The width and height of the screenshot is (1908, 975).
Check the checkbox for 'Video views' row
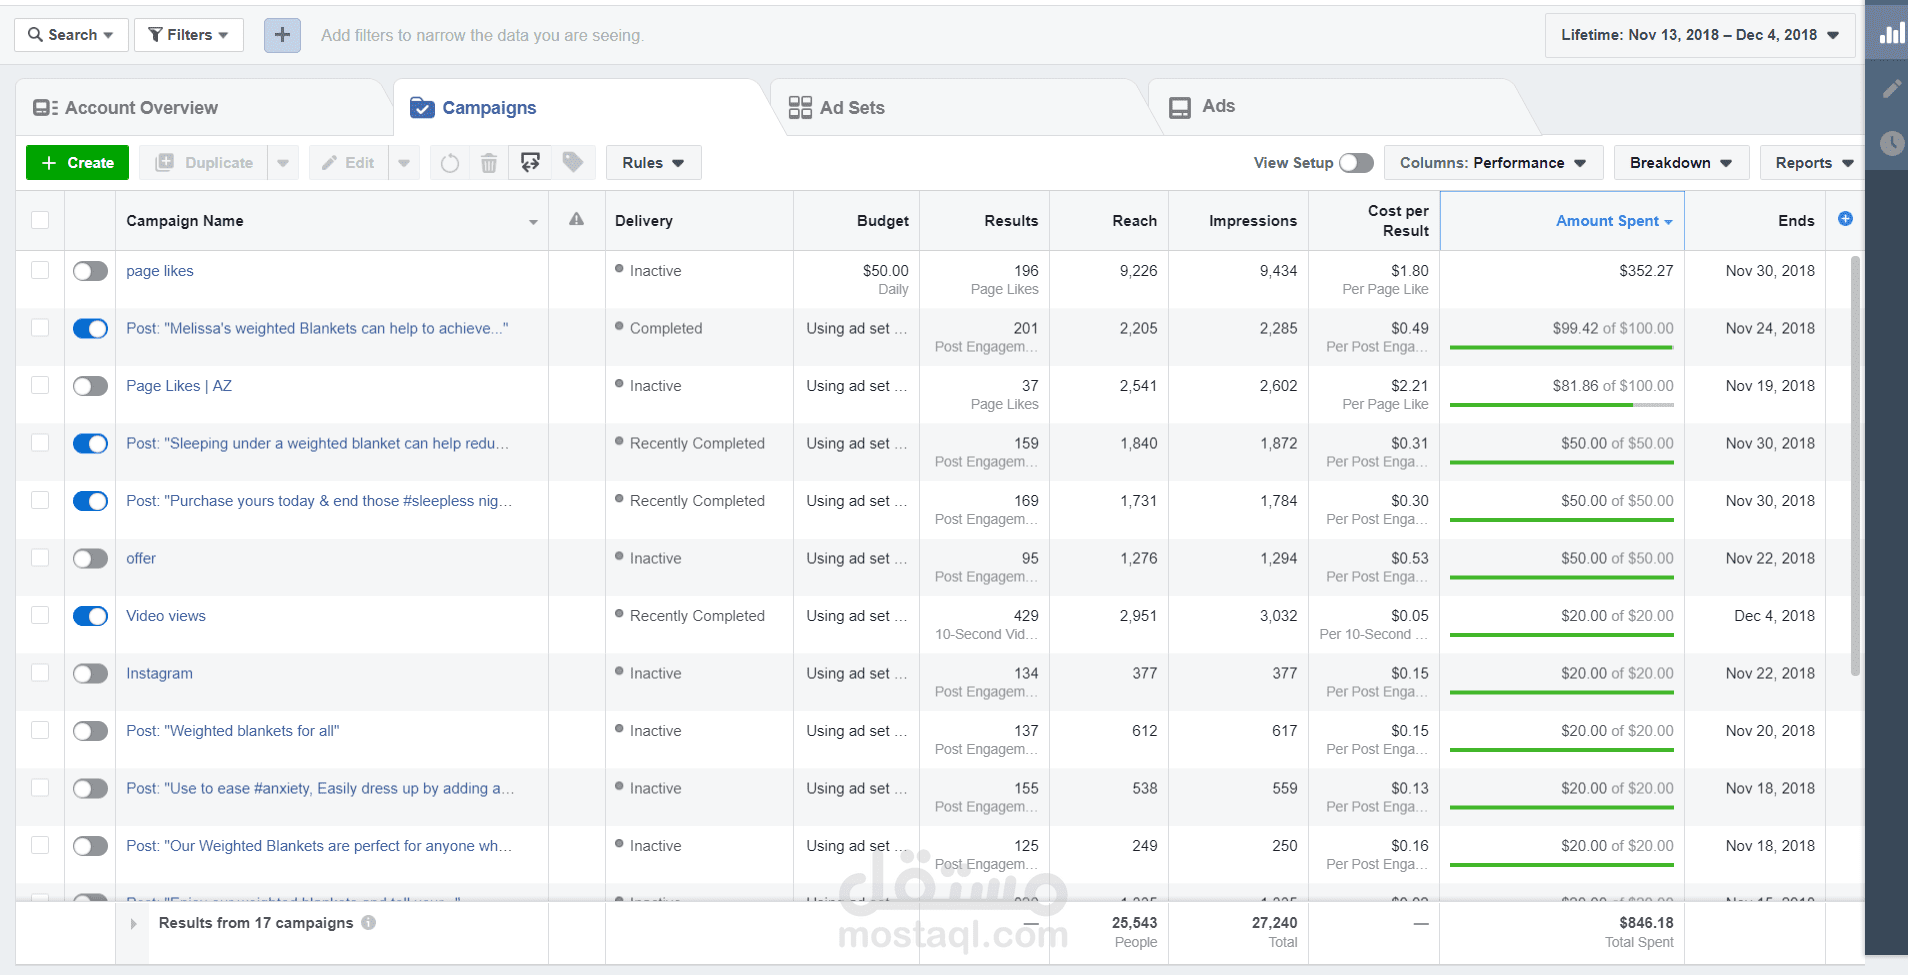[40, 615]
